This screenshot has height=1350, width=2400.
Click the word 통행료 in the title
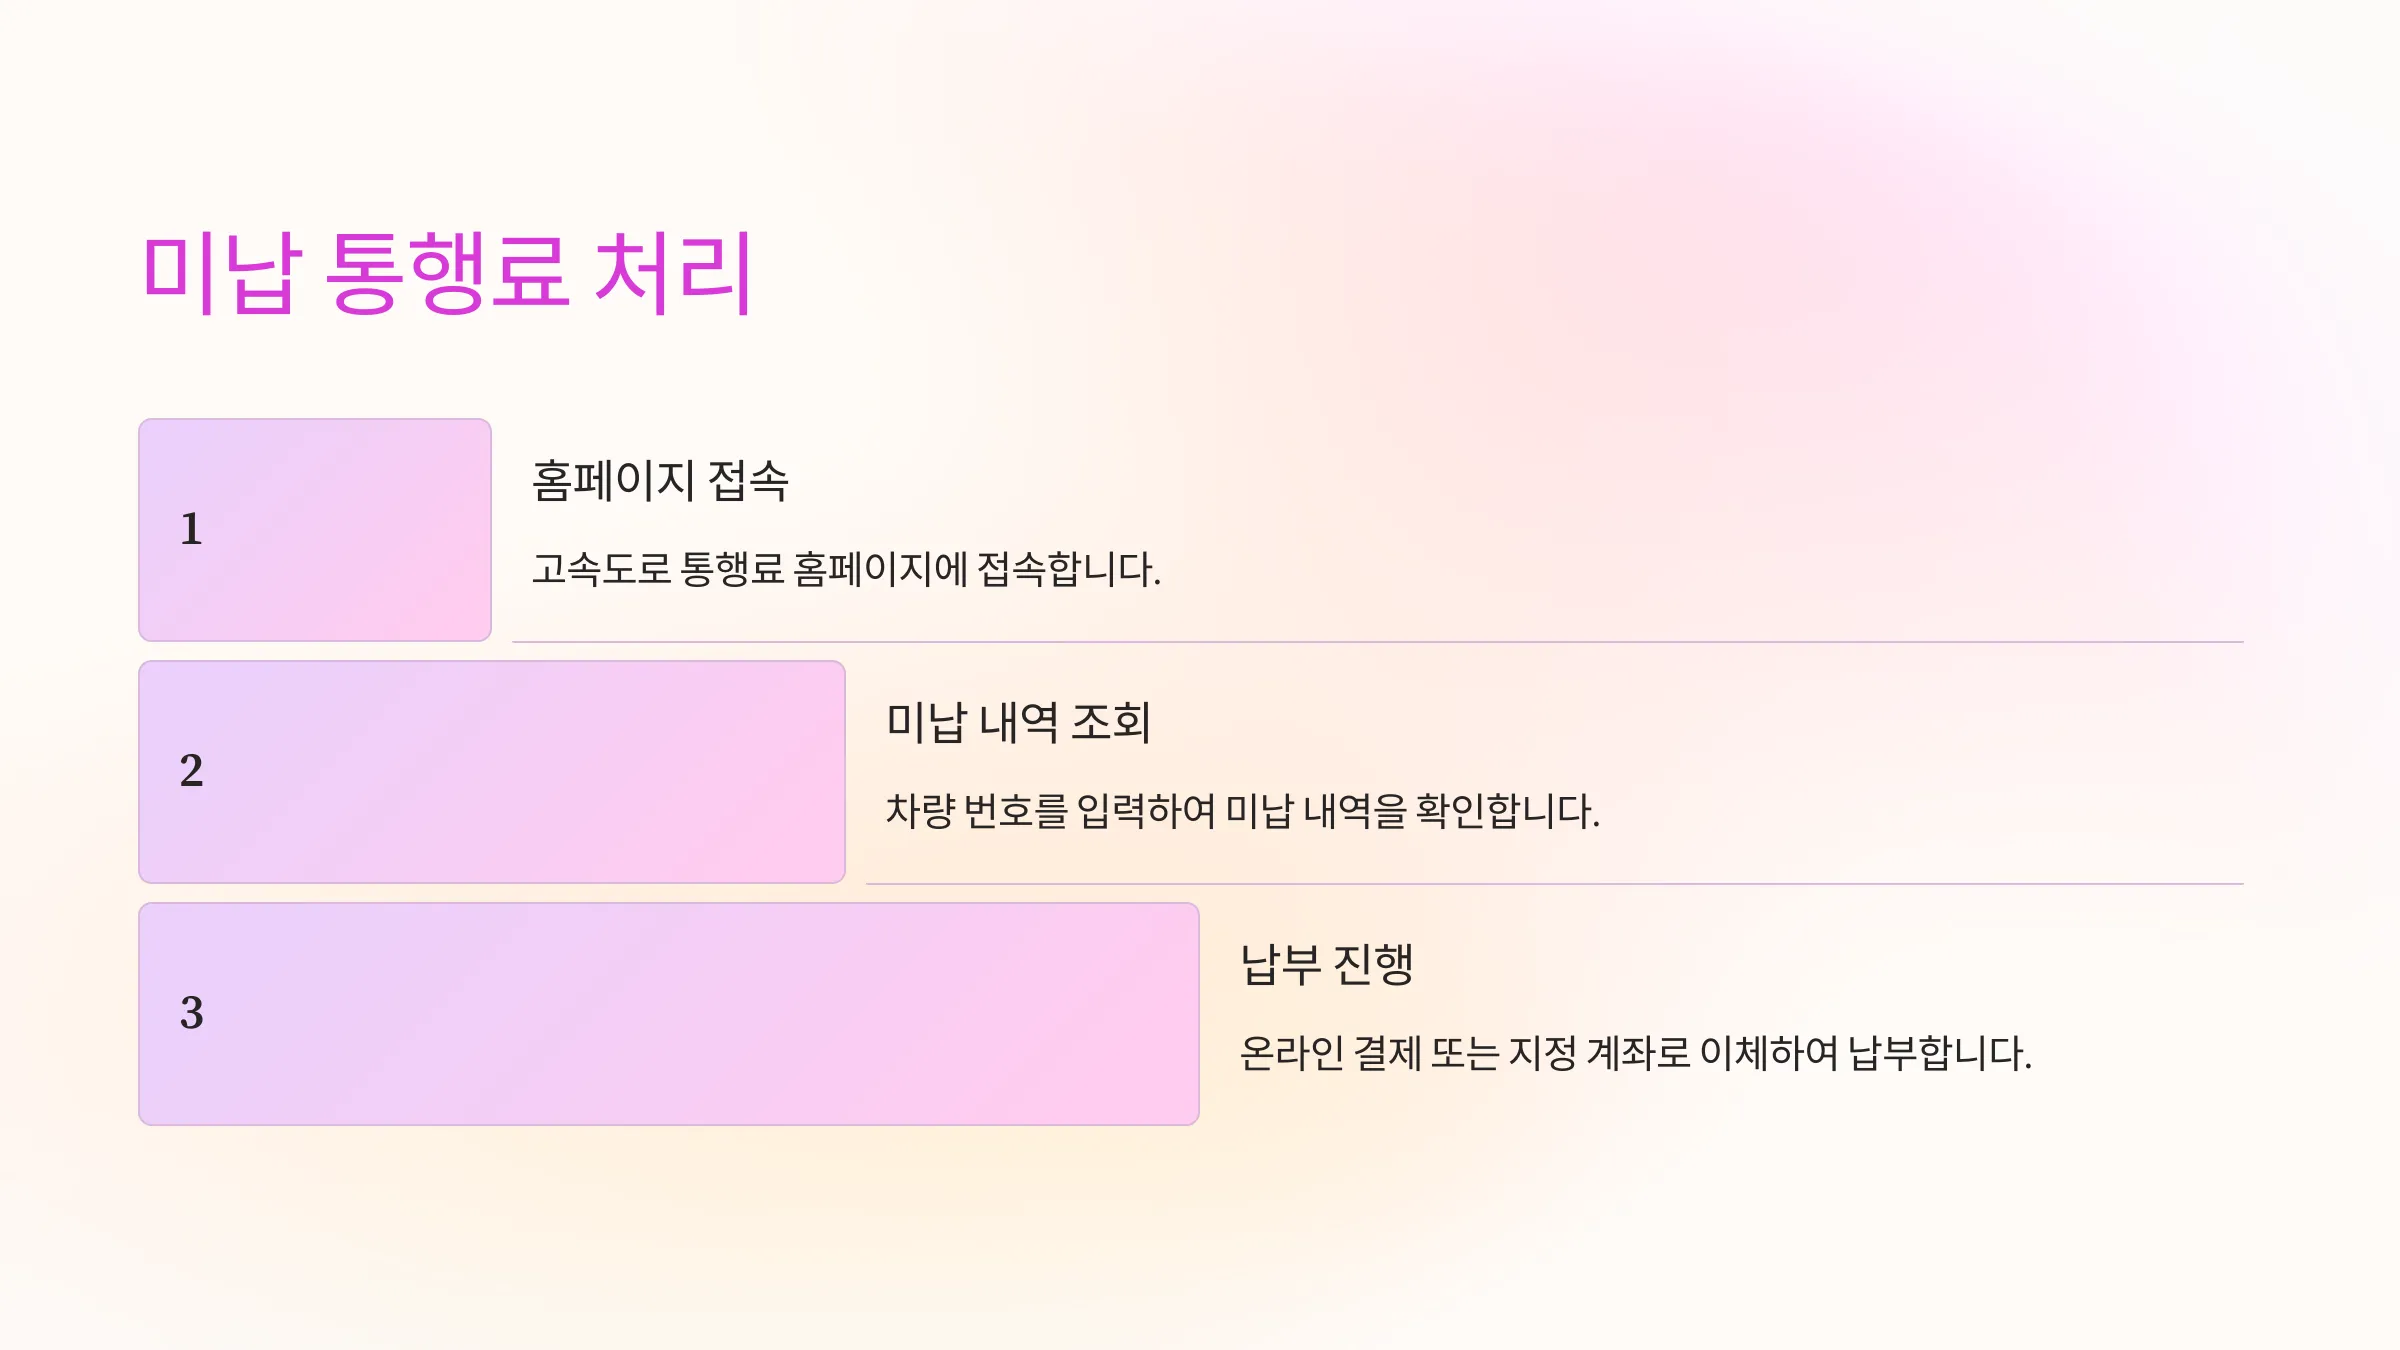(x=447, y=272)
